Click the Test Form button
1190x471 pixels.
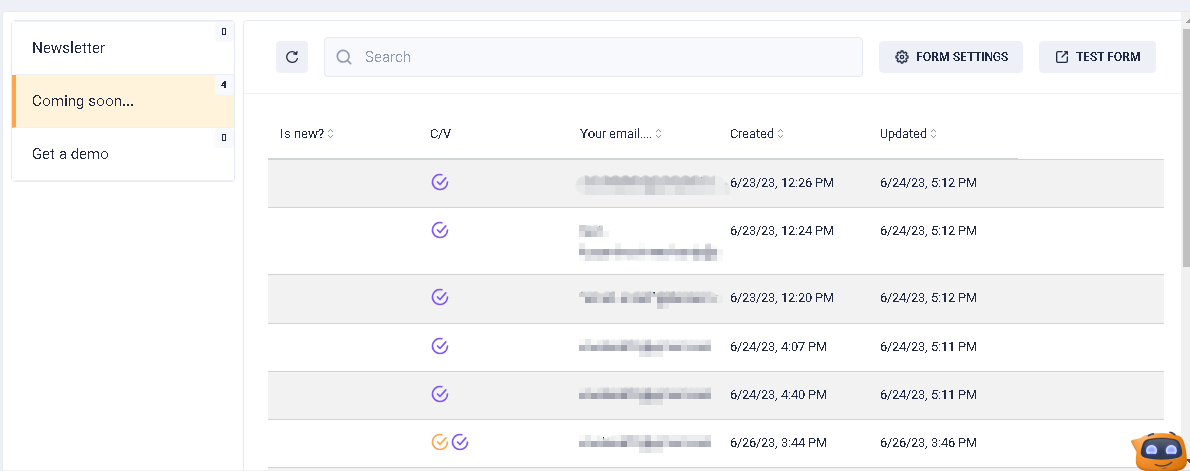[1097, 57]
